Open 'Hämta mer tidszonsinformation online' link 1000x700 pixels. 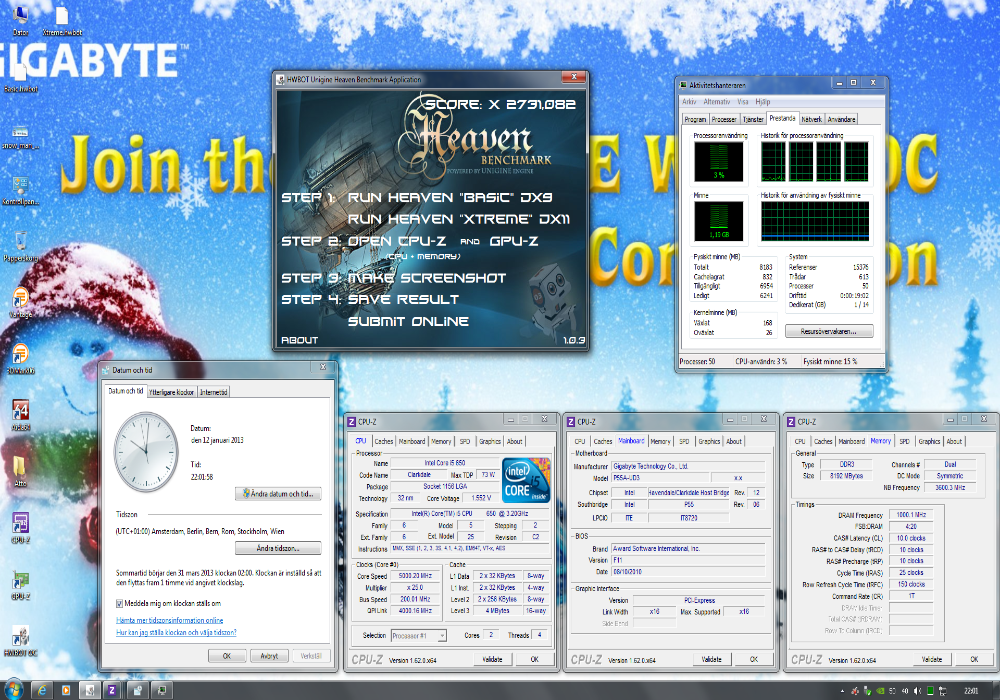coord(170,620)
